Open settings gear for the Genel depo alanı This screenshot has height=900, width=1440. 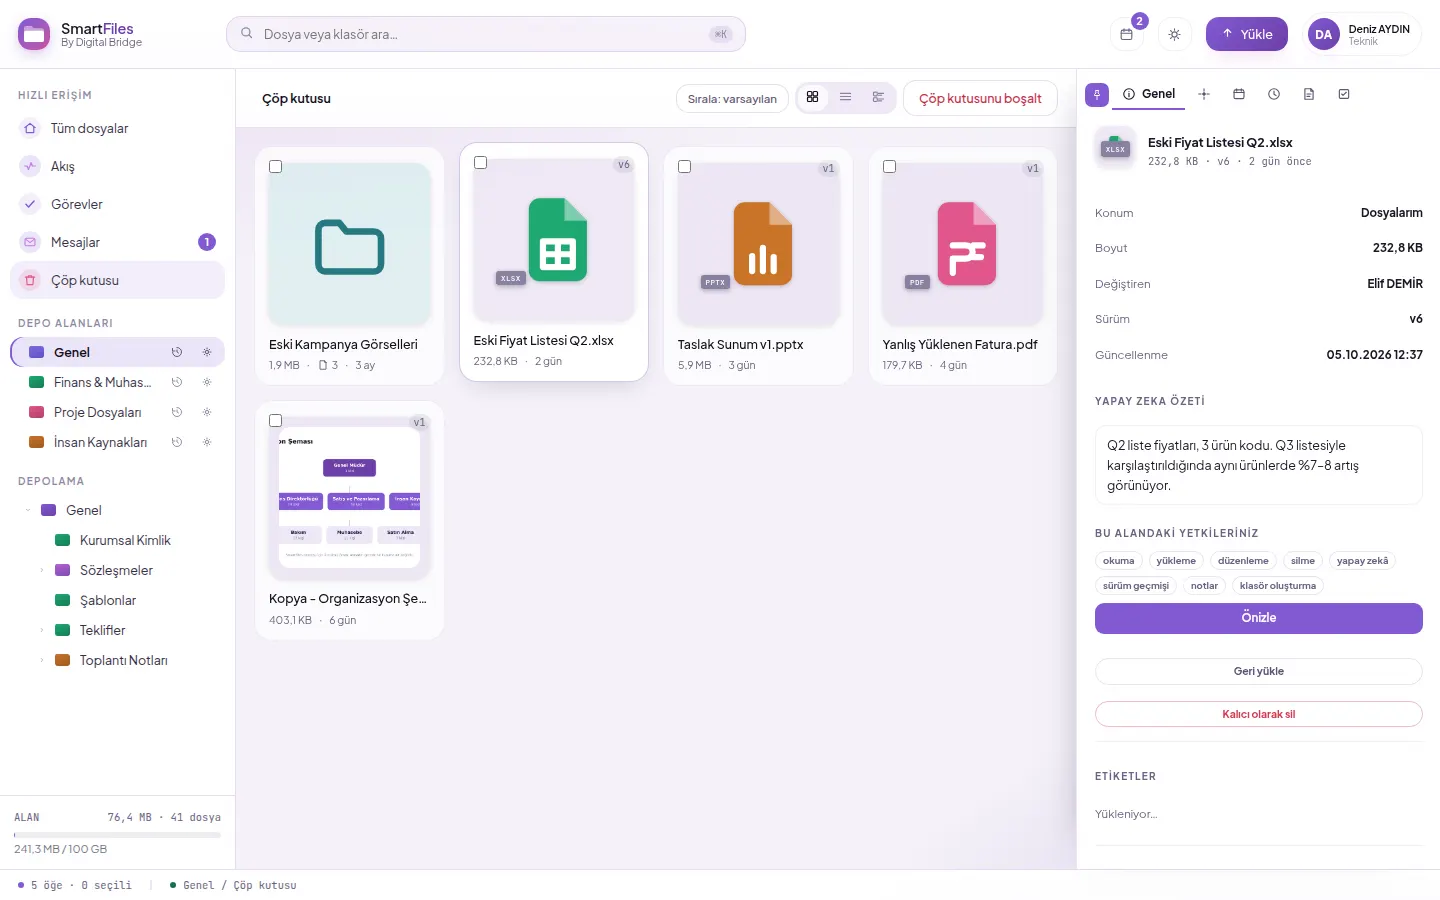[207, 352]
